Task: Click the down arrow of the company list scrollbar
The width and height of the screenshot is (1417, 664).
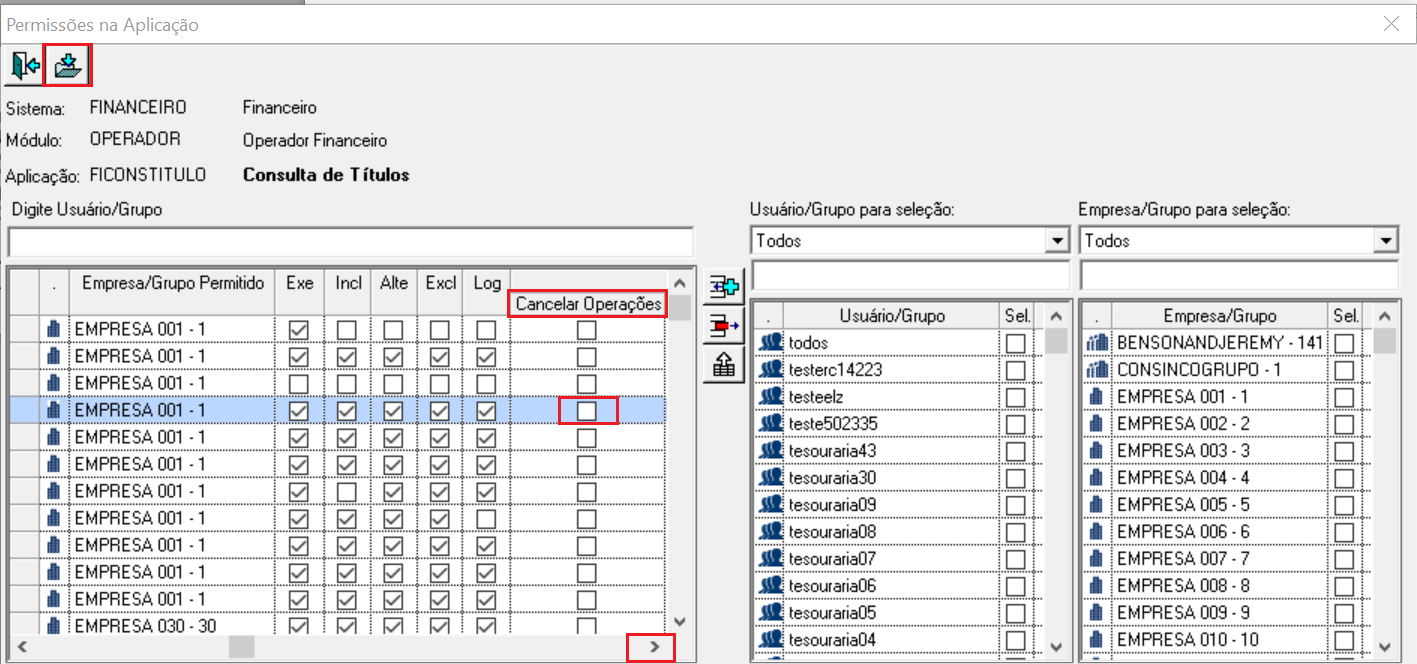Action: (1384, 647)
